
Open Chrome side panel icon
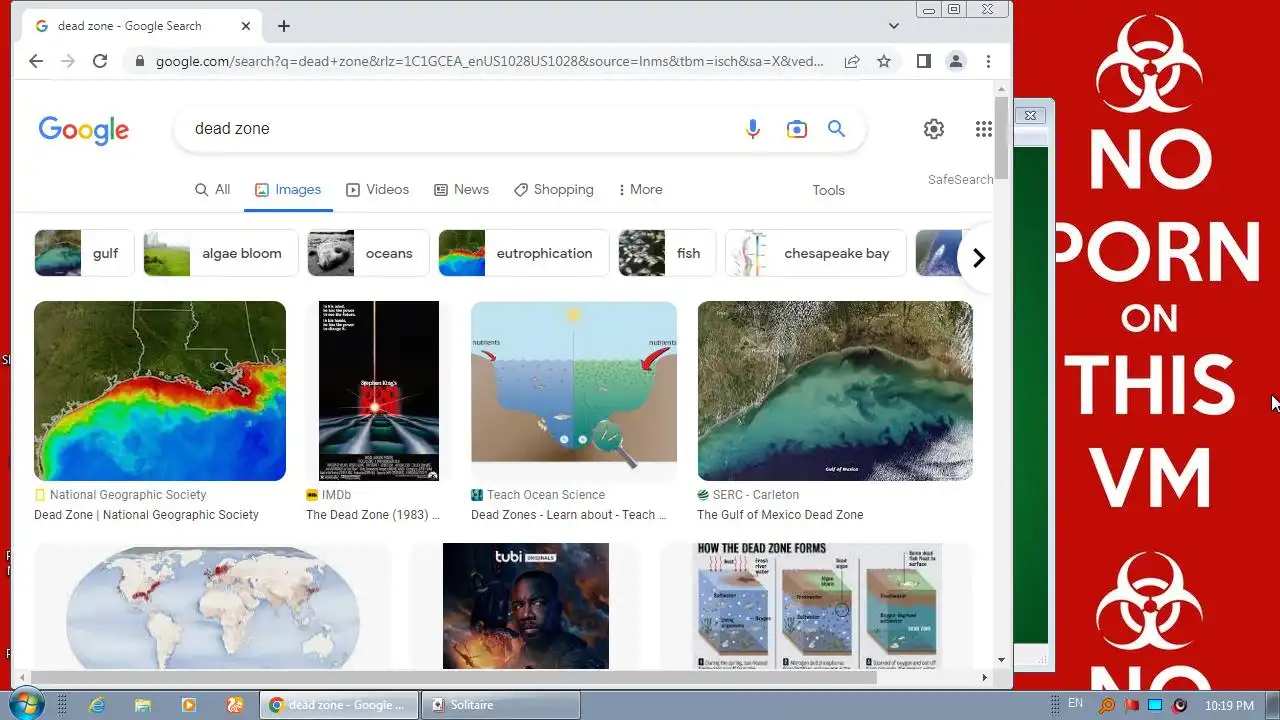coord(924,61)
